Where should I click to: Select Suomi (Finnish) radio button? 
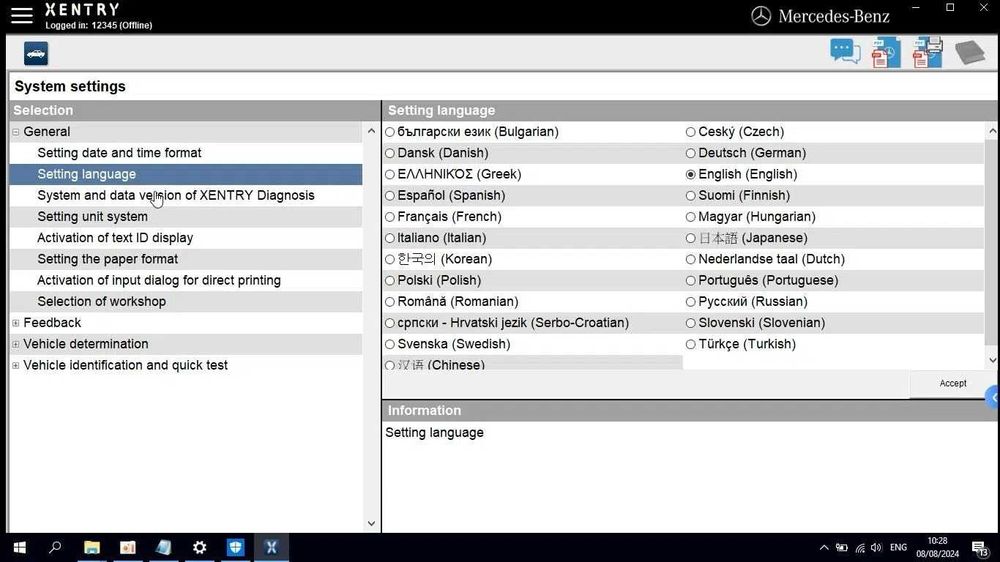(691, 196)
